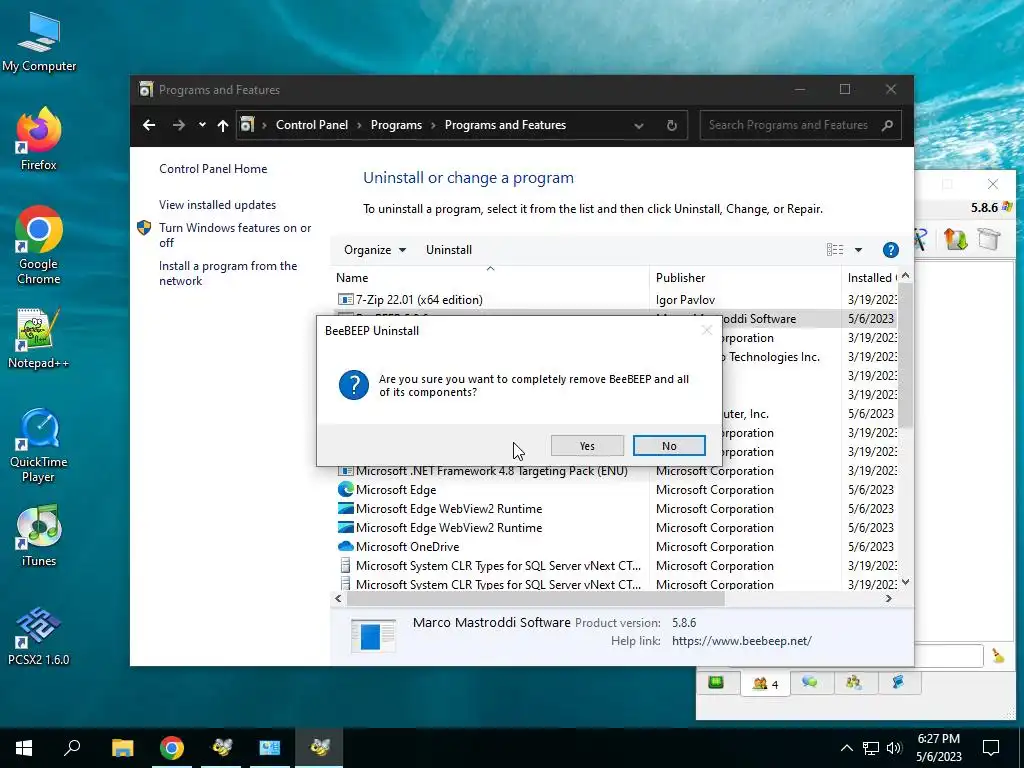1024x768 pixels.
Task: Switch to Control Panel taskbar button
Action: (270, 748)
